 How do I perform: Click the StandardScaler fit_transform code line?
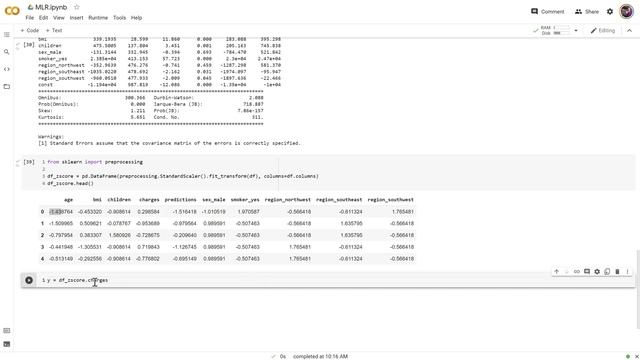tap(182, 176)
